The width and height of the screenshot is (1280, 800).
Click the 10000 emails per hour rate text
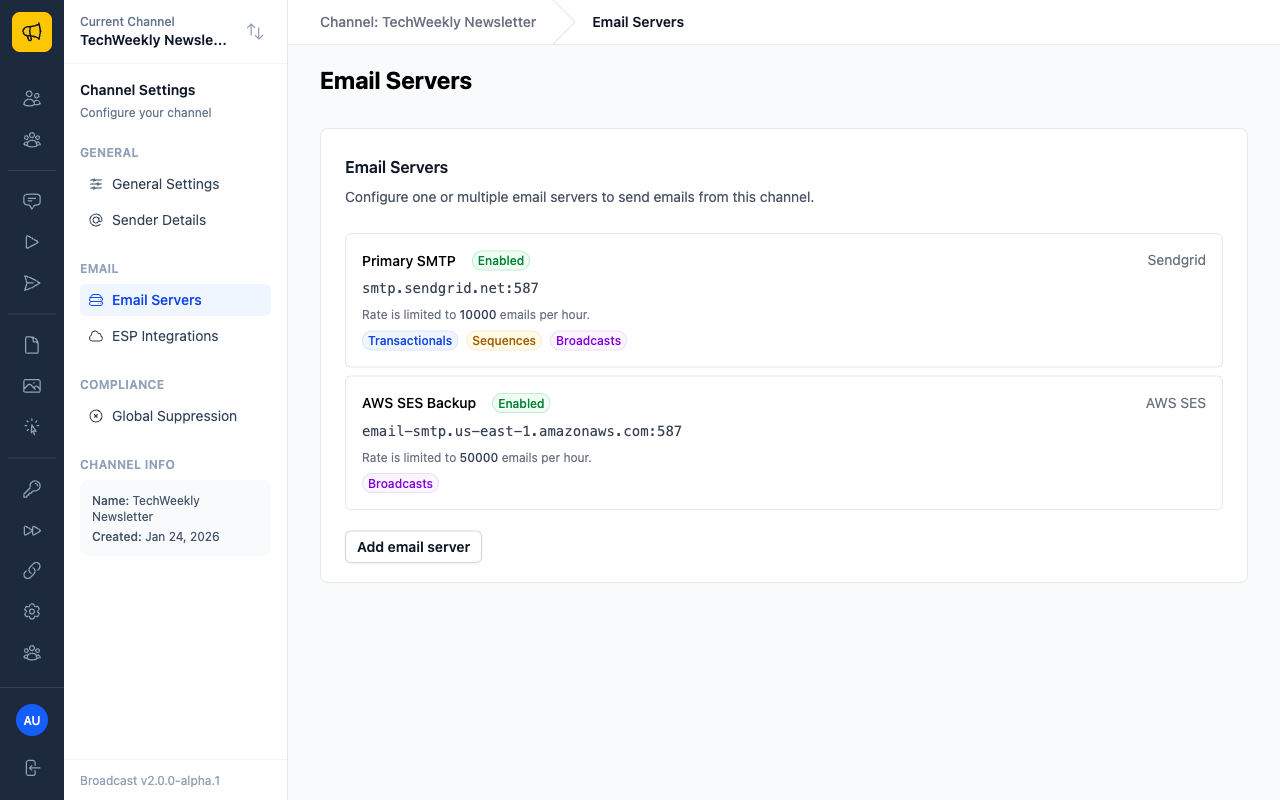click(476, 314)
